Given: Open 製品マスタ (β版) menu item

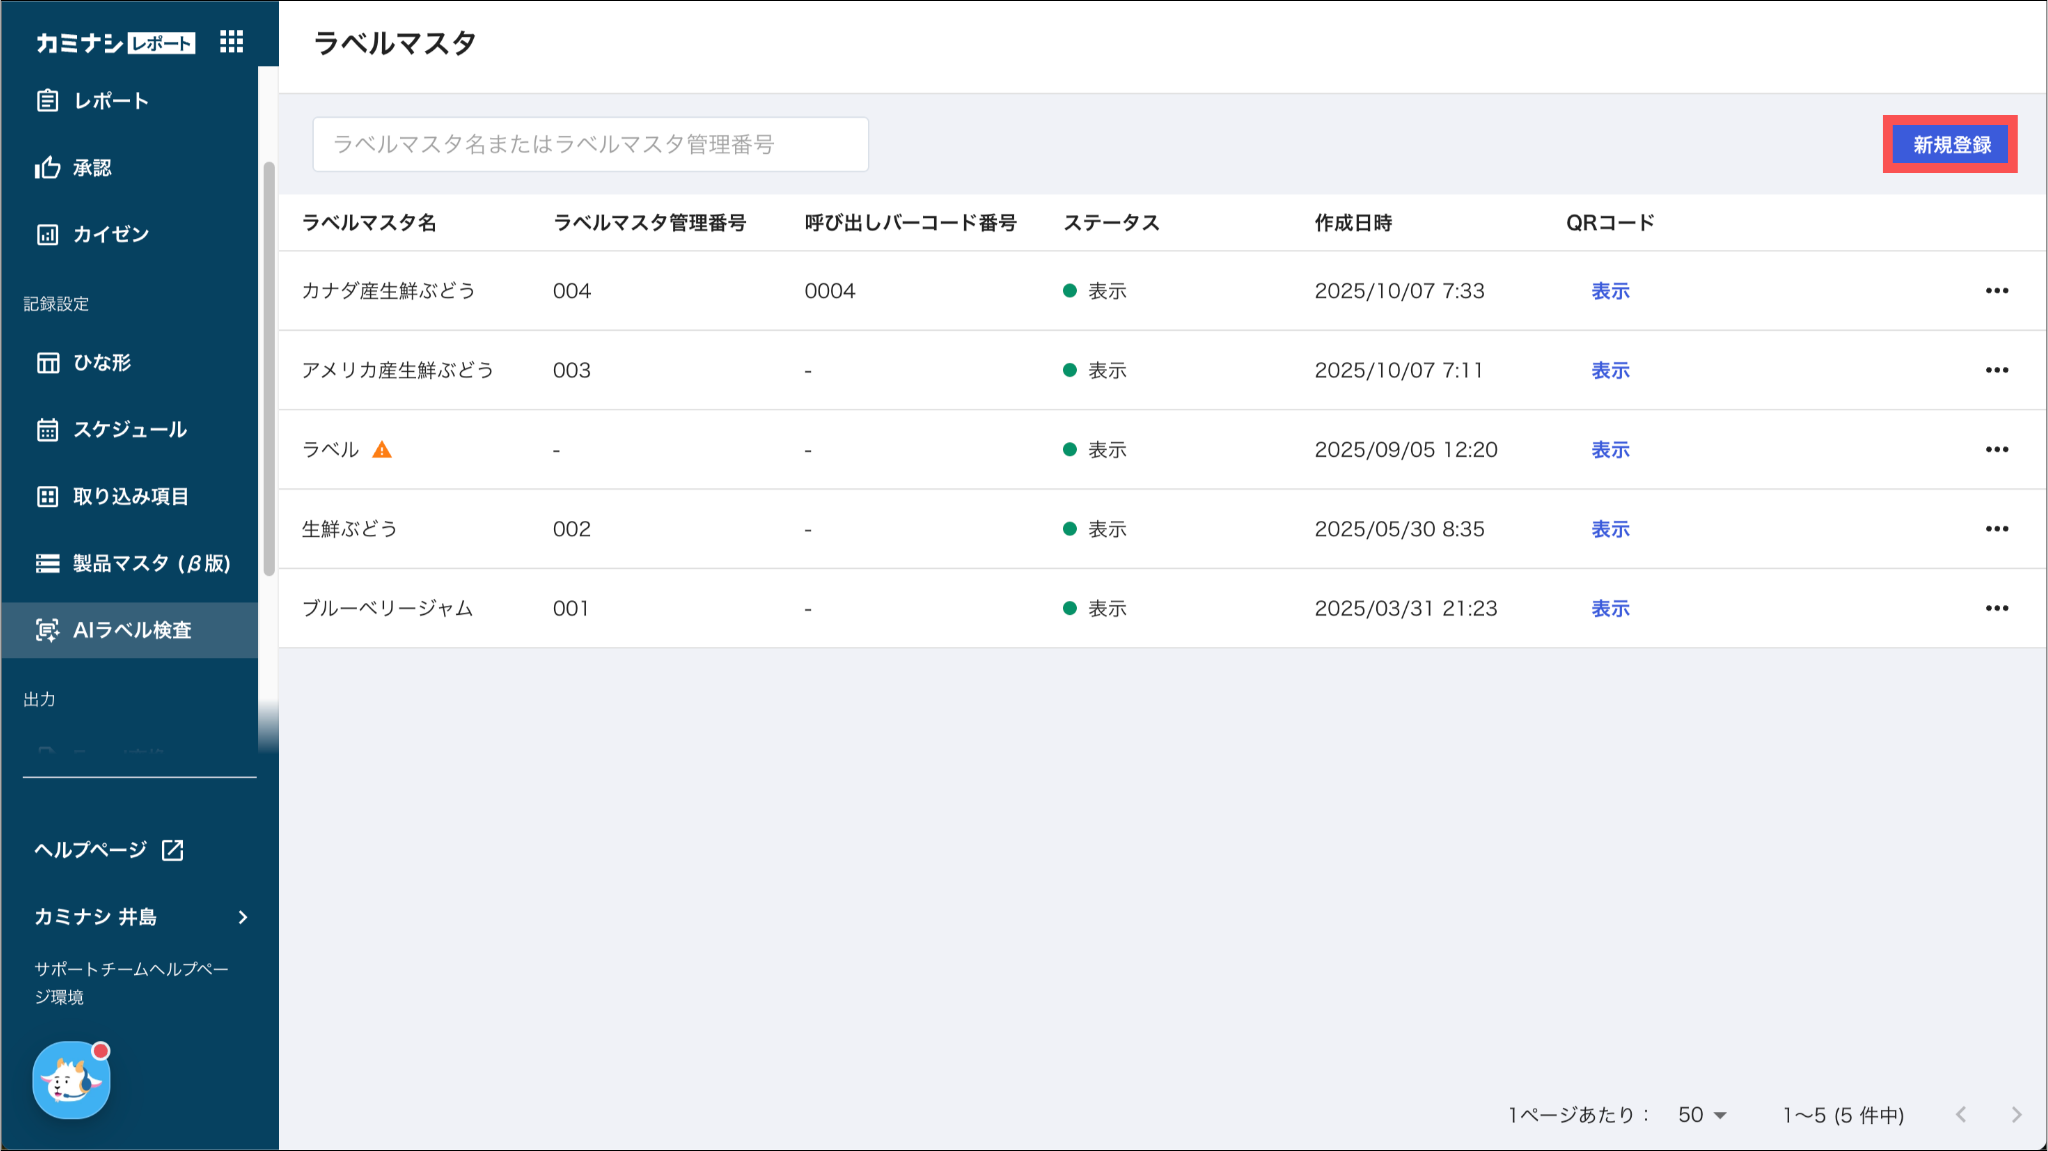Looking at the screenshot, I should (x=150, y=564).
